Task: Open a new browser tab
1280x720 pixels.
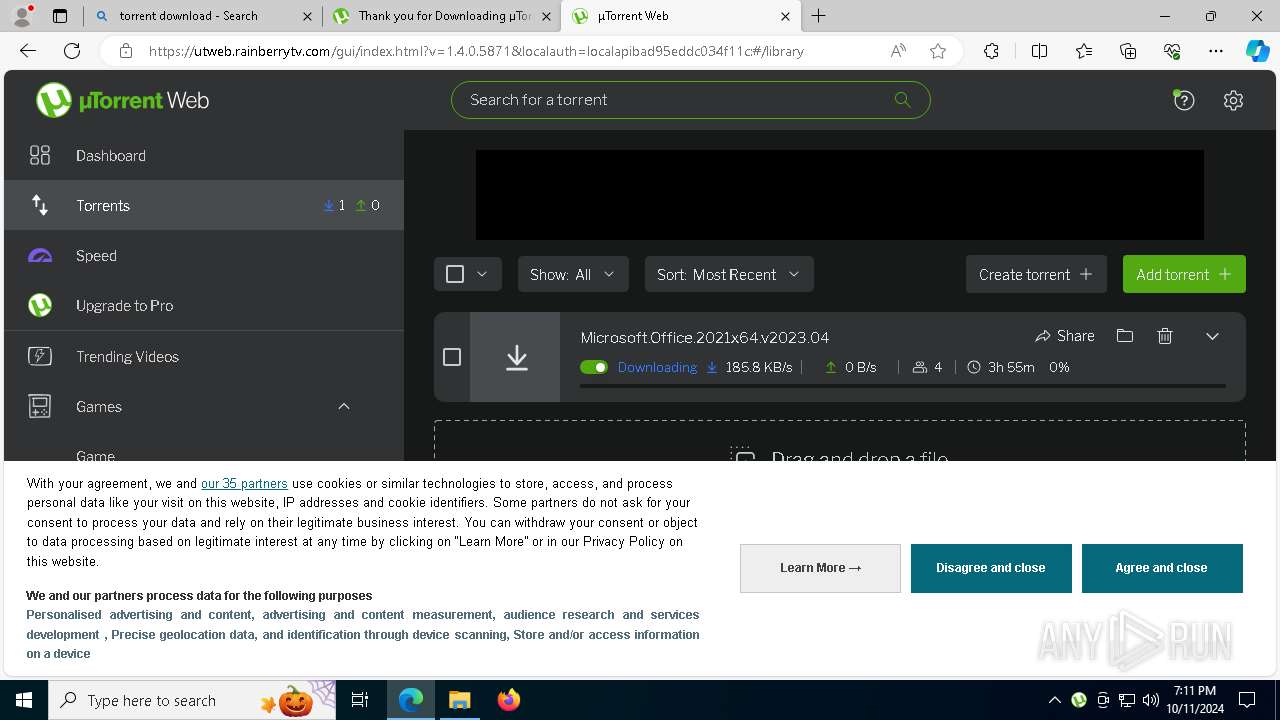Action: [x=818, y=16]
